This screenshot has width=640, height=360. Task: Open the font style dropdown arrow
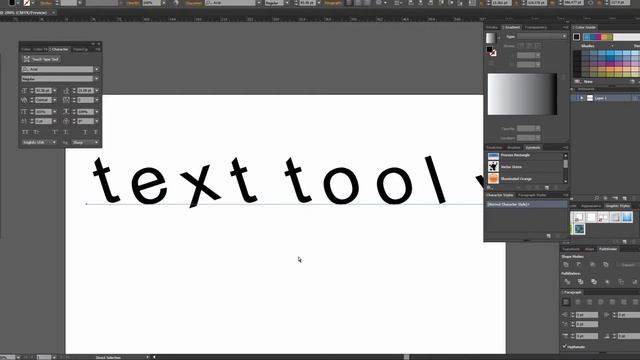click(x=97, y=79)
